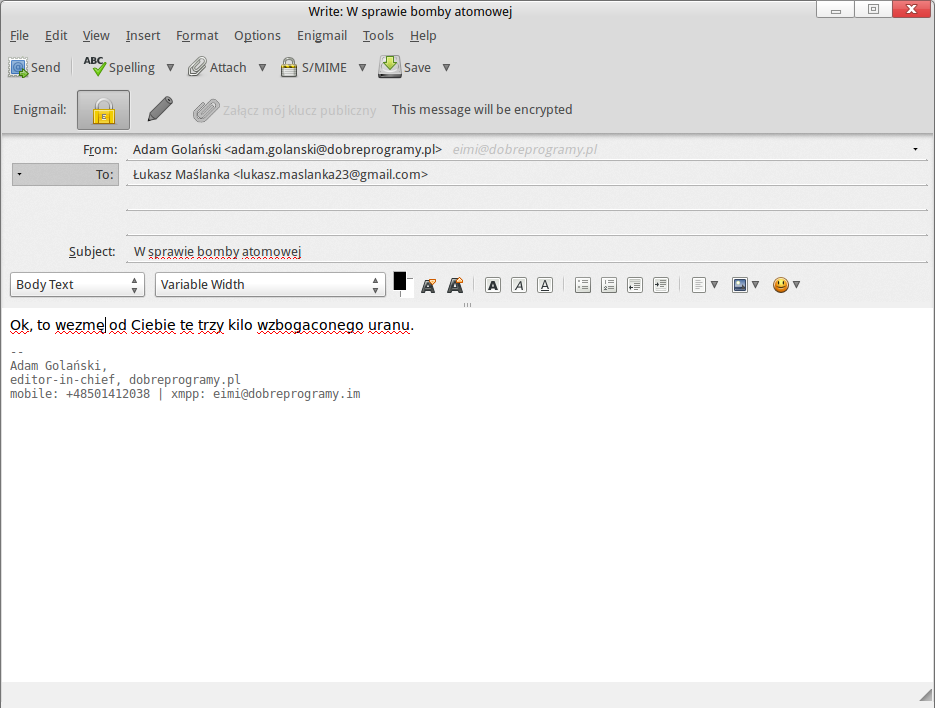Image resolution: width=935 pixels, height=708 pixels.
Task: Open the insert image dropdown
Action: [x=745, y=285]
